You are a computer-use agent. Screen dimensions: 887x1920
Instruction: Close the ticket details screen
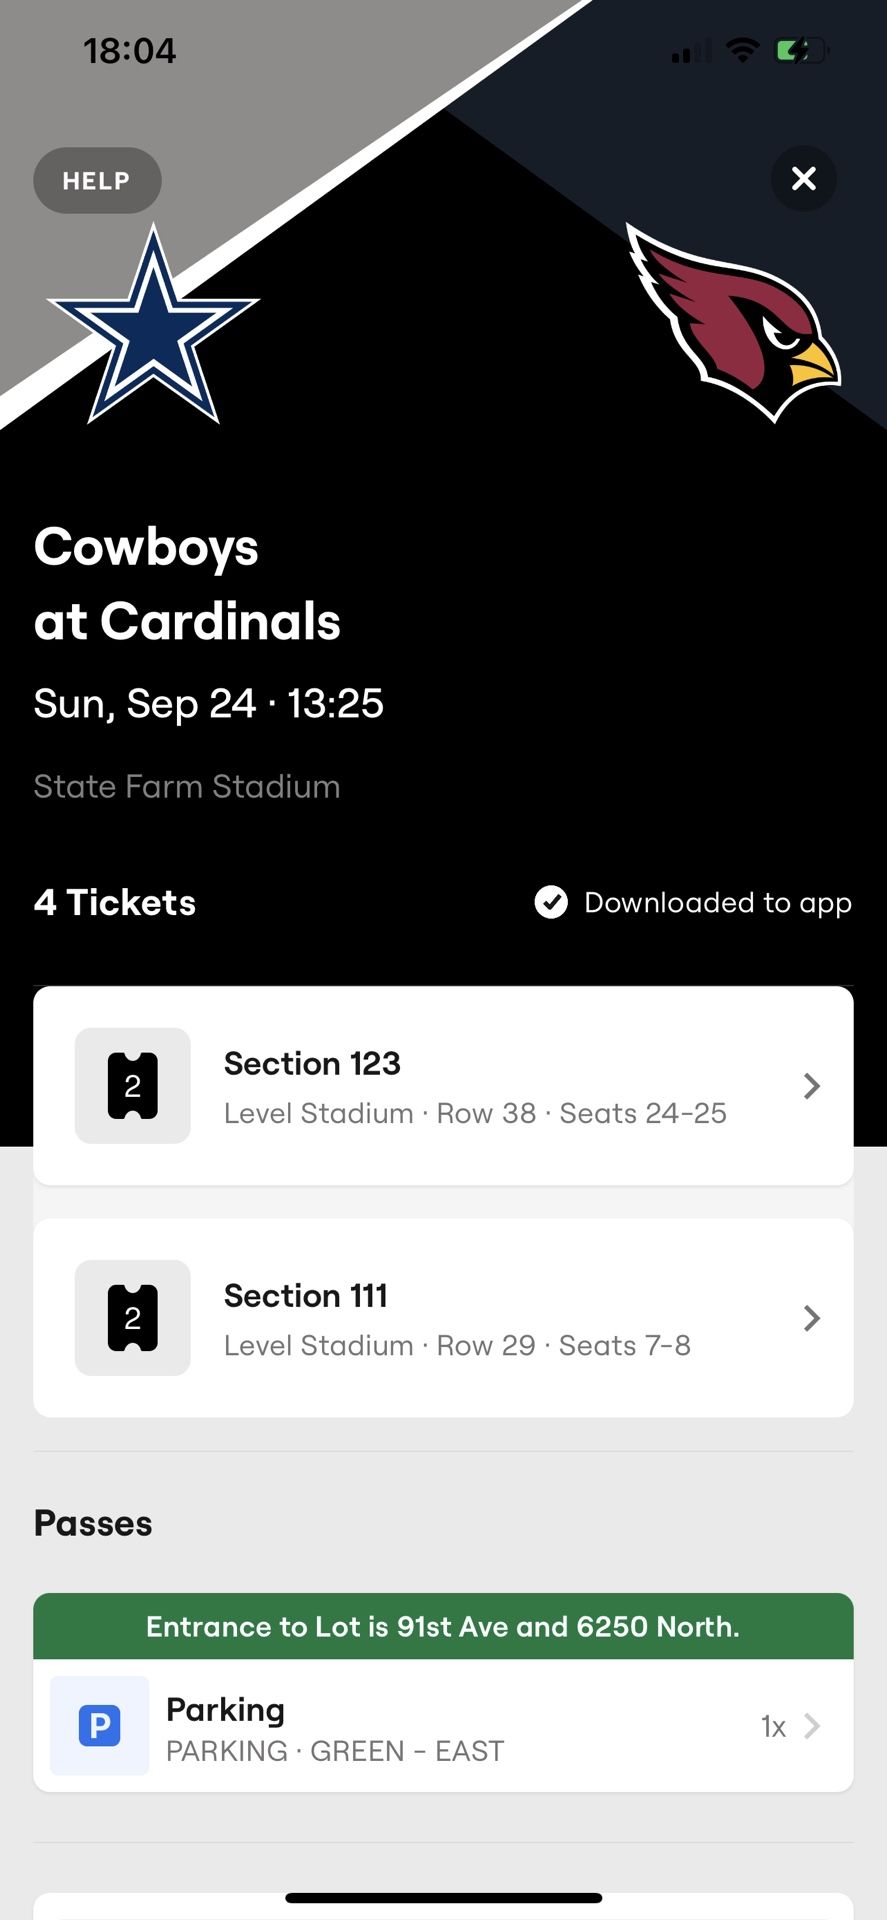[804, 179]
